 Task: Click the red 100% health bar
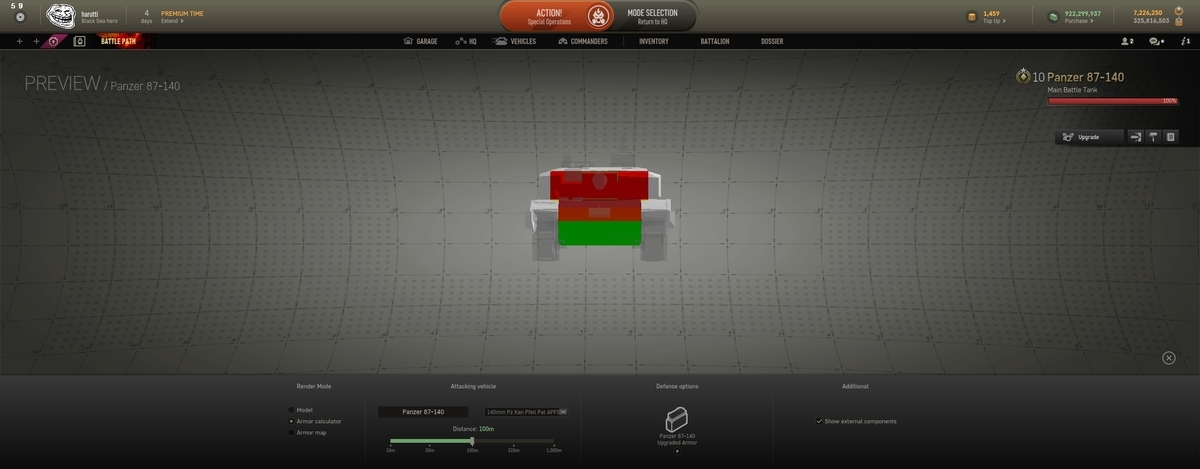[x=1112, y=101]
